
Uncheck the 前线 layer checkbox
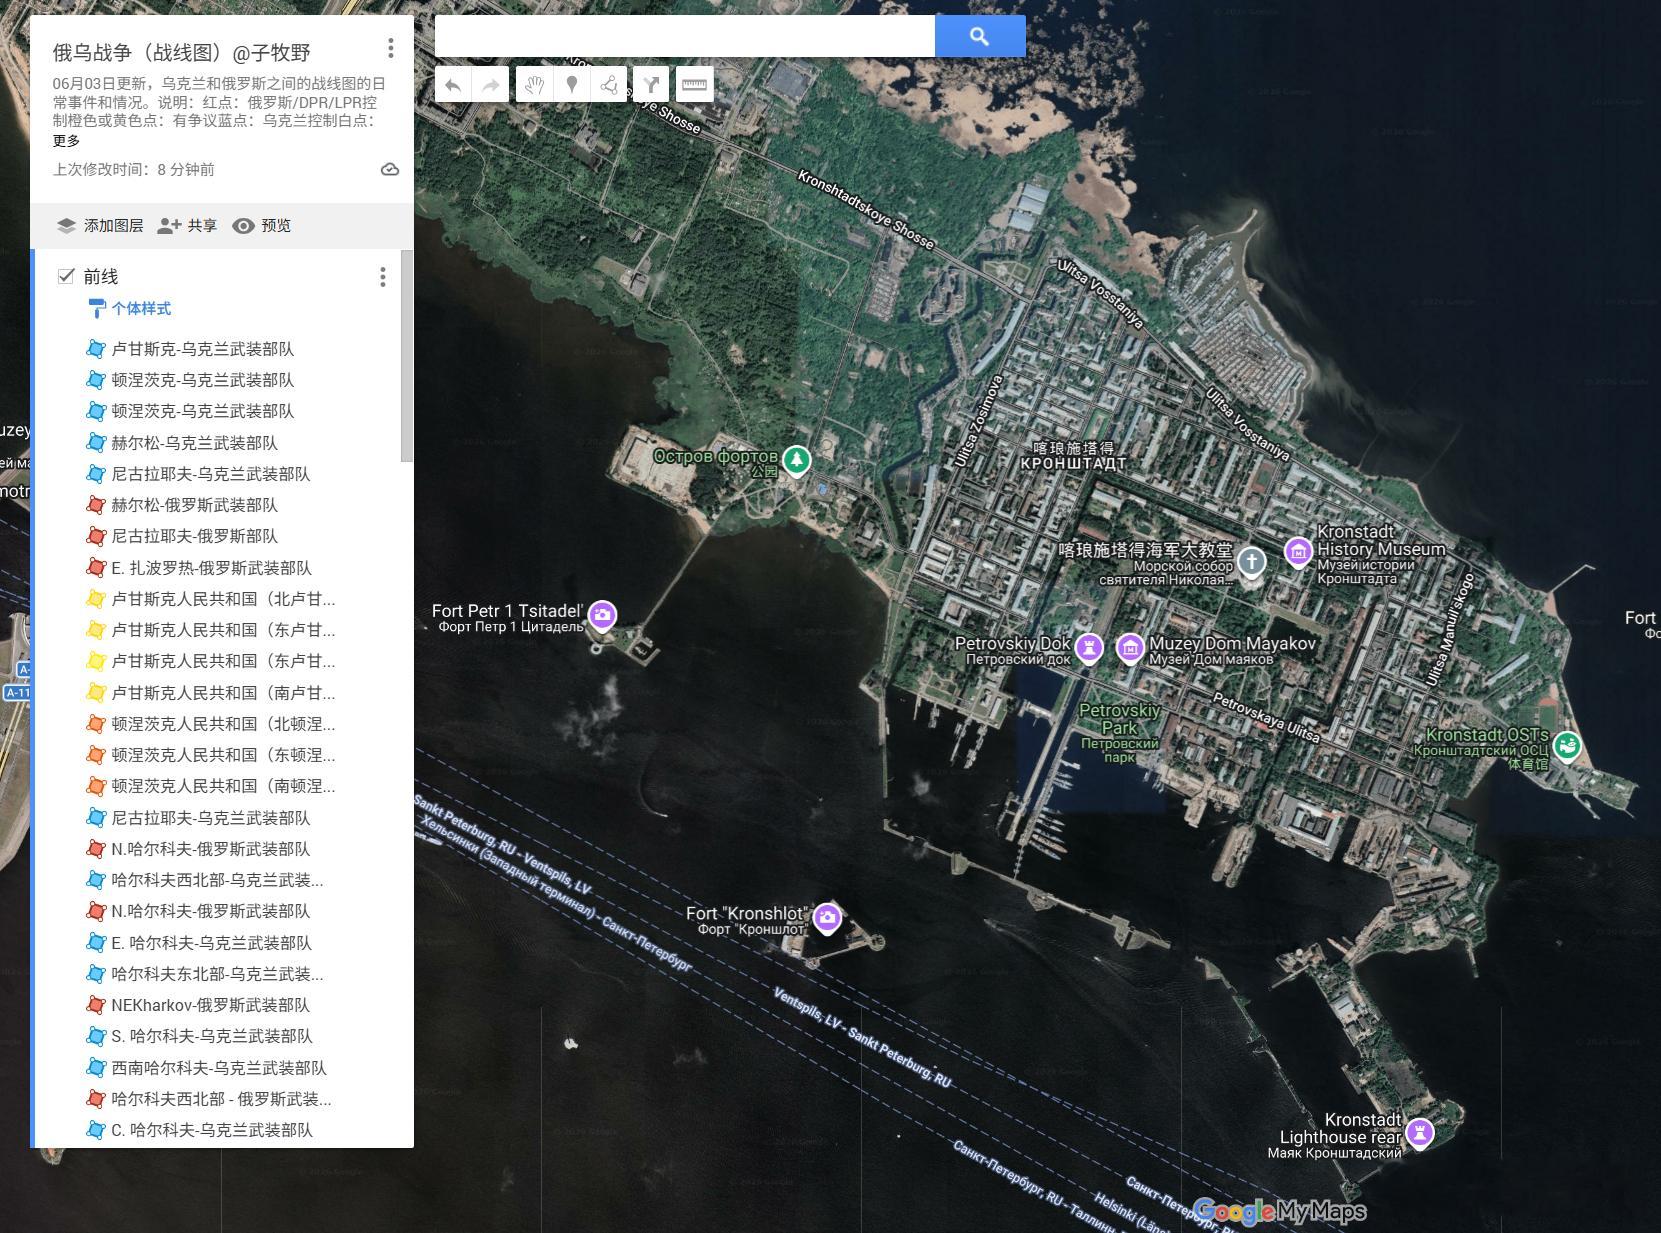click(67, 276)
